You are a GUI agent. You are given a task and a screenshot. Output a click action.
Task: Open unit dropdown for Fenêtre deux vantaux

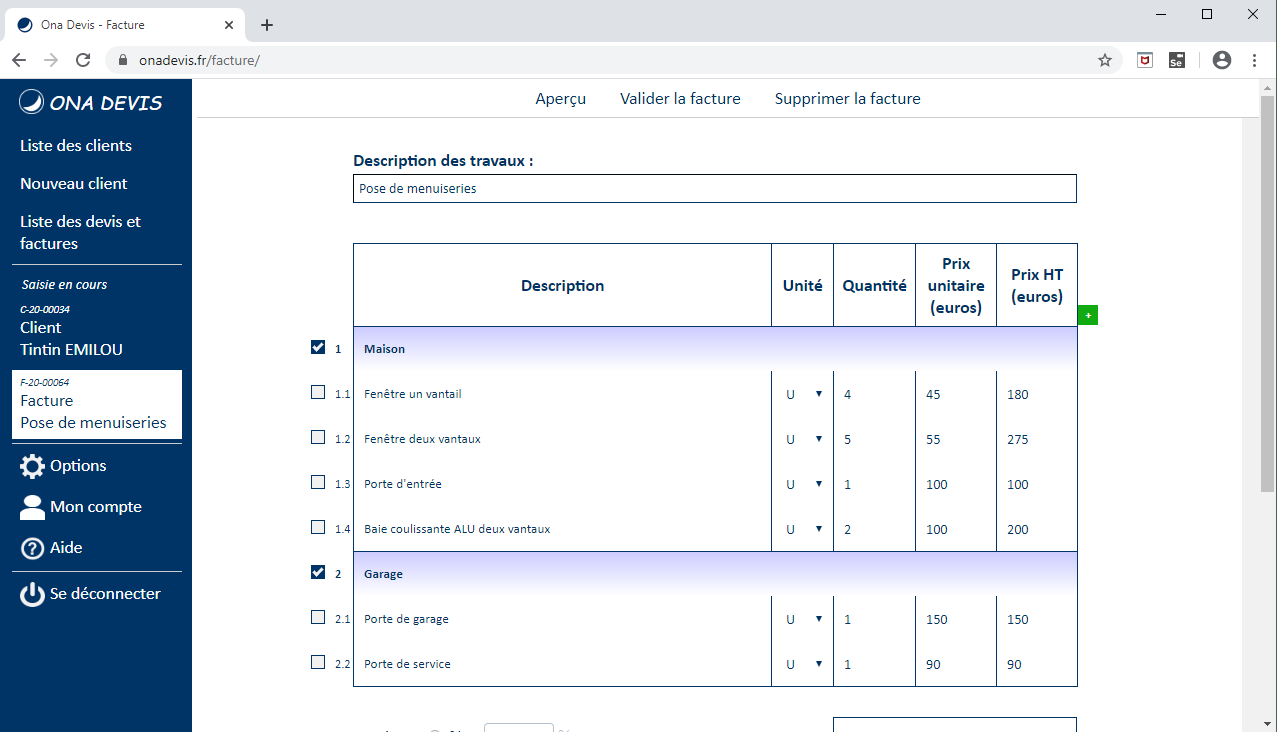click(803, 439)
